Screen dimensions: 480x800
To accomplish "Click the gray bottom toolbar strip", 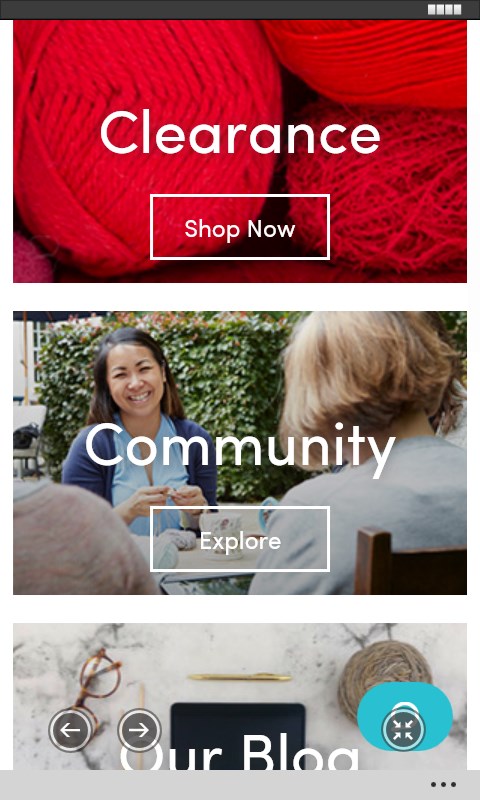I will (240, 785).
